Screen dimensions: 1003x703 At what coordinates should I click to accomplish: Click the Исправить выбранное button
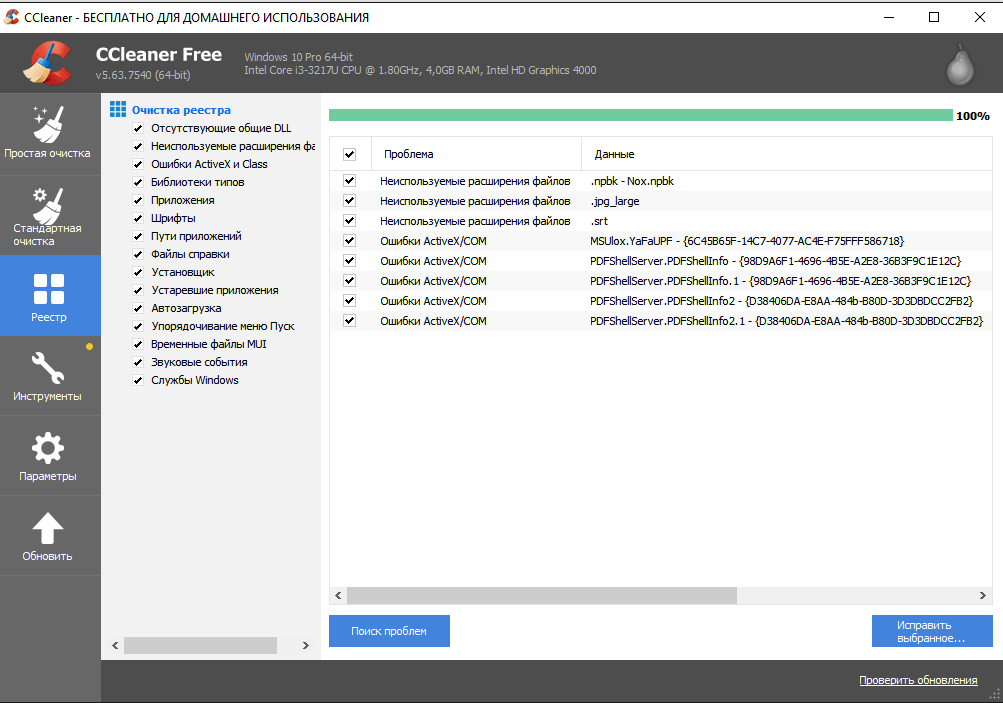point(931,631)
